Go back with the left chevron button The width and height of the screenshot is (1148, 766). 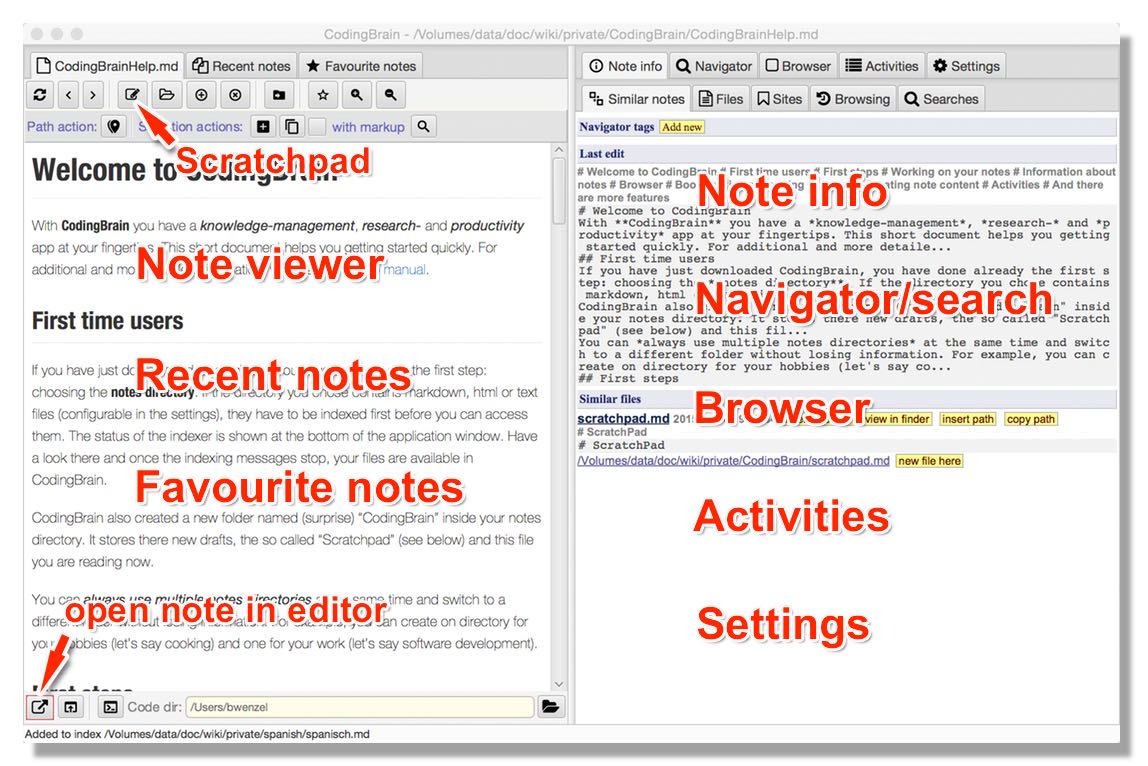(x=69, y=95)
